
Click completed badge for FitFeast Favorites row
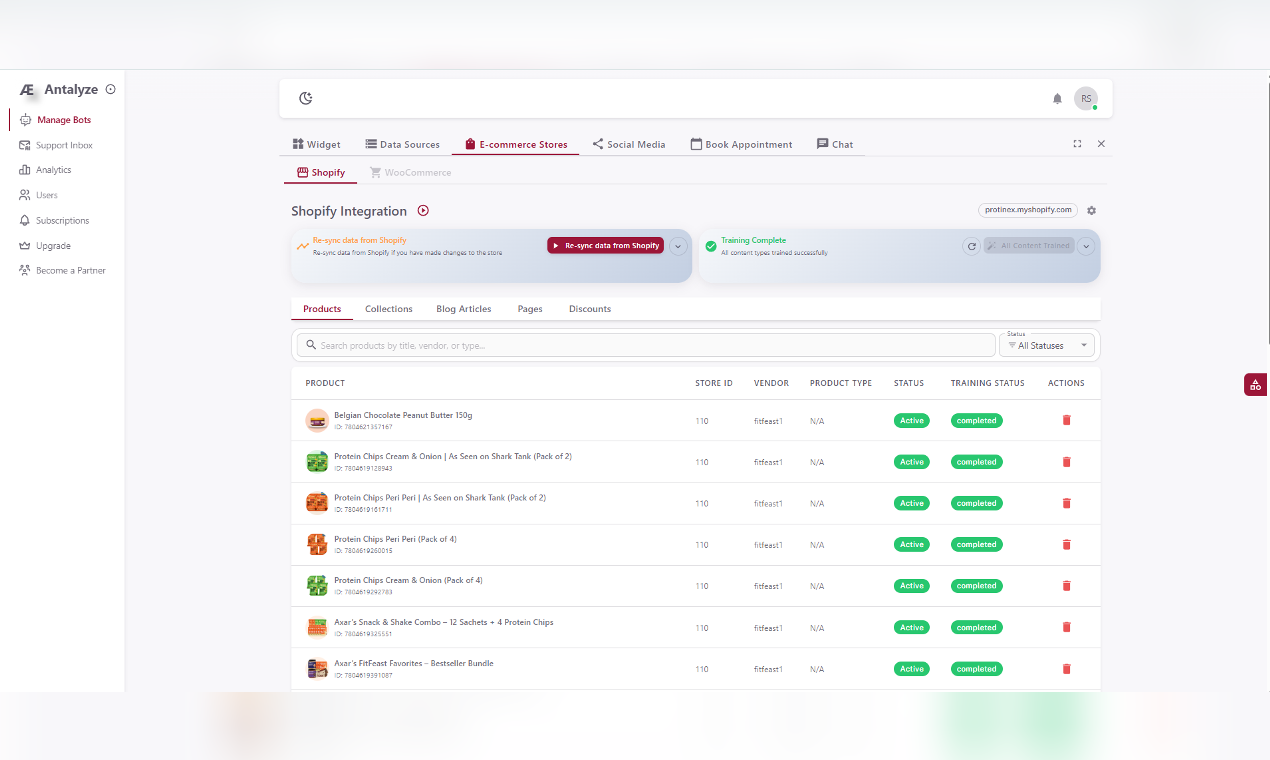coord(976,669)
